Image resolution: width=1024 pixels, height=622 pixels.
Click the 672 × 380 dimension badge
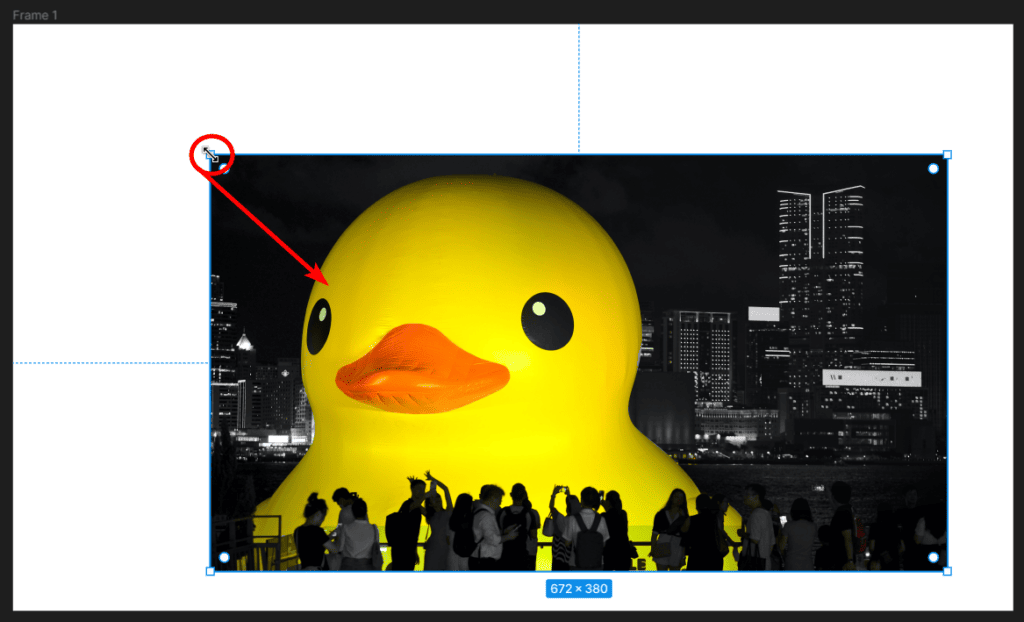578,589
